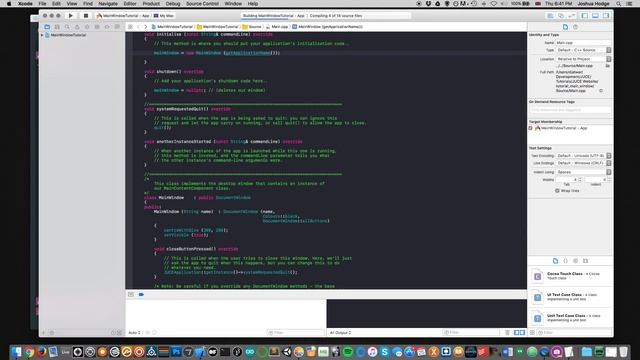Open Photoshop from the Dock
Screen dimensions: 640x360
tap(176, 352)
